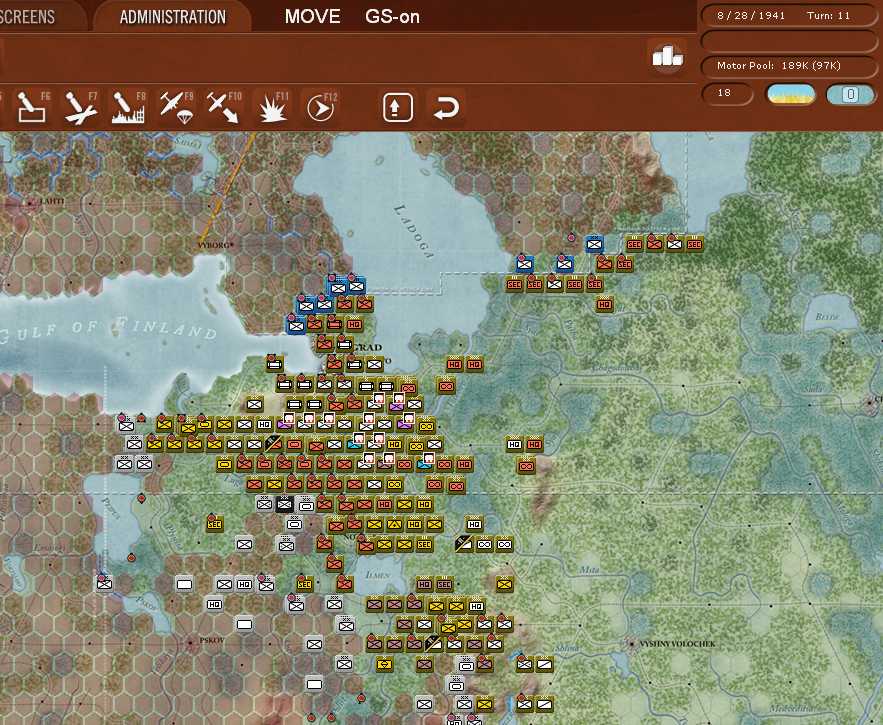
Task: Select blue Finnish counter on Gulf of Finland coast
Action: click(296, 325)
